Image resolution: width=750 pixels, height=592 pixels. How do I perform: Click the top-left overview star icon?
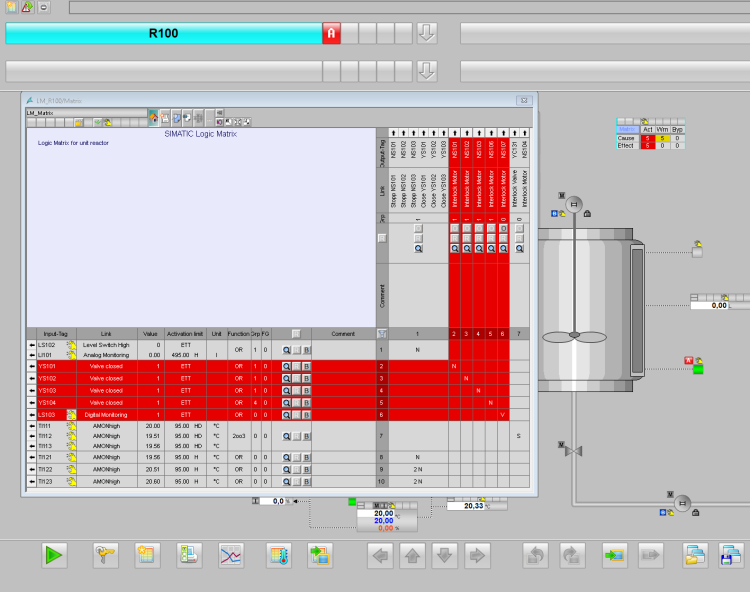(11, 7)
